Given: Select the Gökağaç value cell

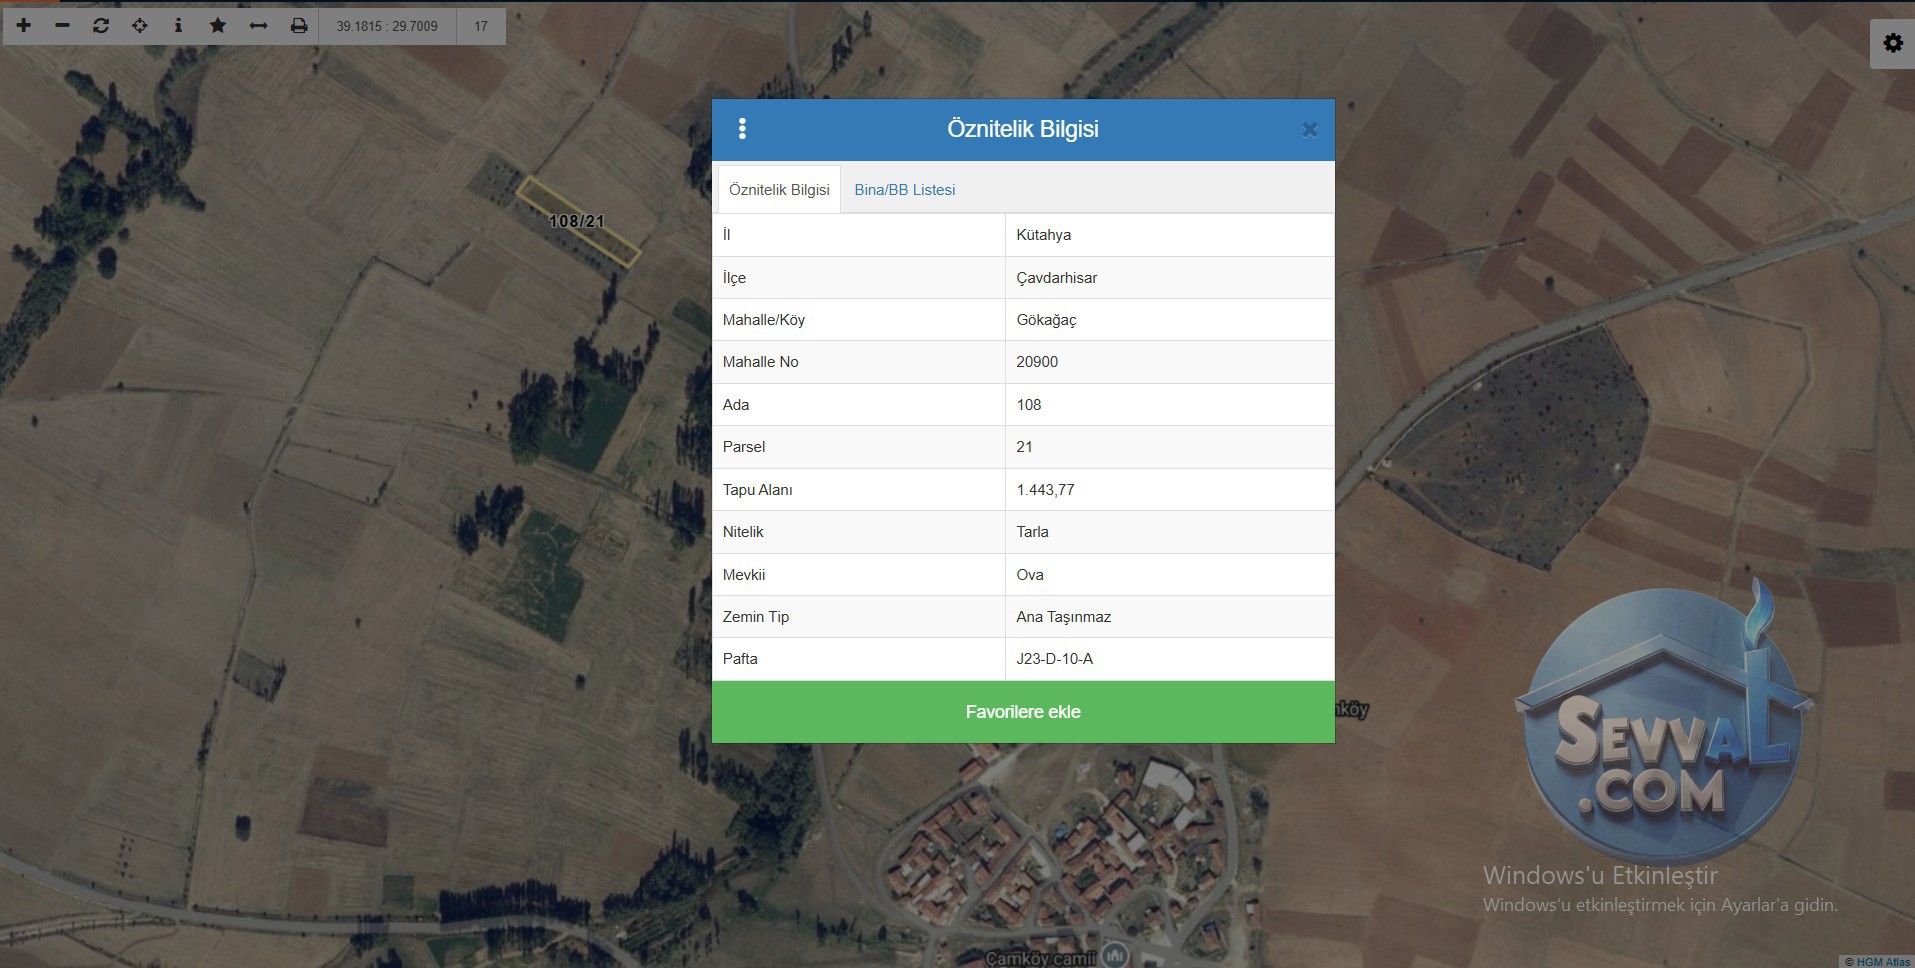Looking at the screenshot, I should pos(1169,320).
